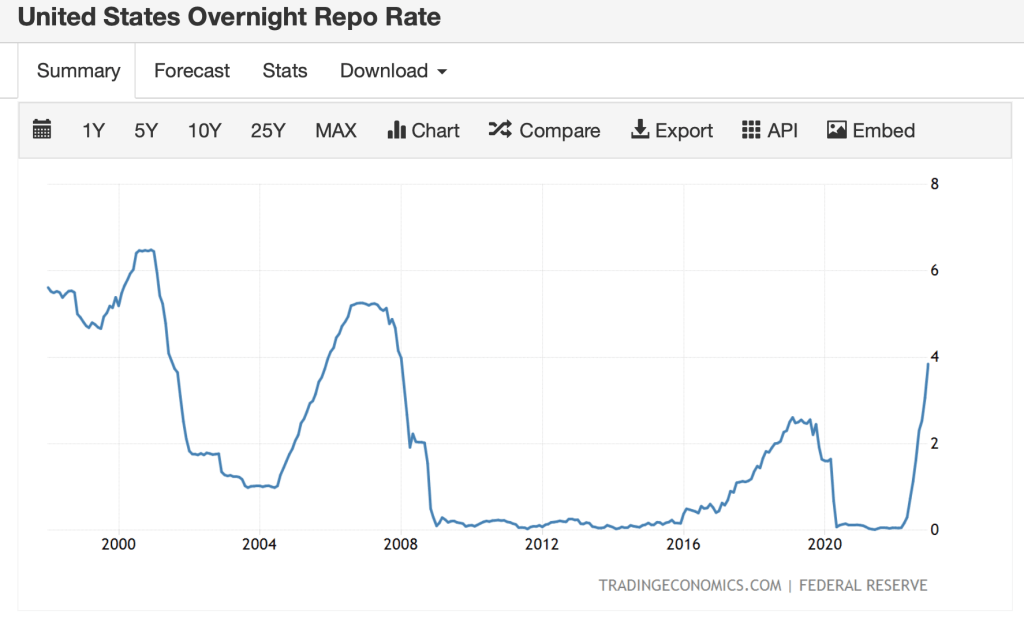
Task: Click the Embed button label
Action: click(884, 130)
